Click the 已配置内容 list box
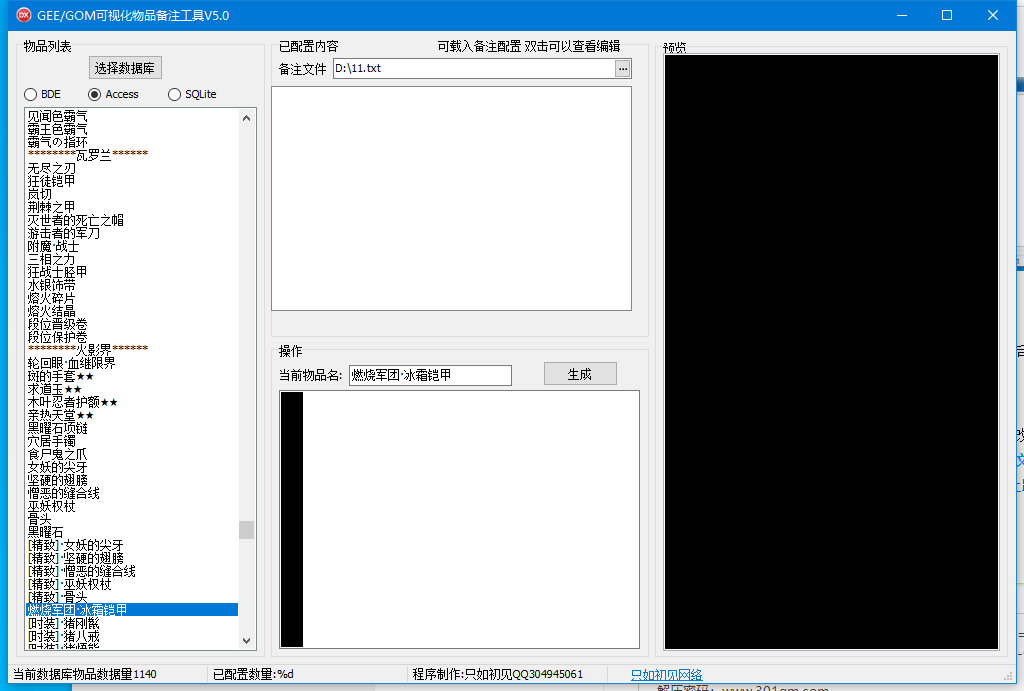Screen dimensions: 1024x691 point(451,199)
